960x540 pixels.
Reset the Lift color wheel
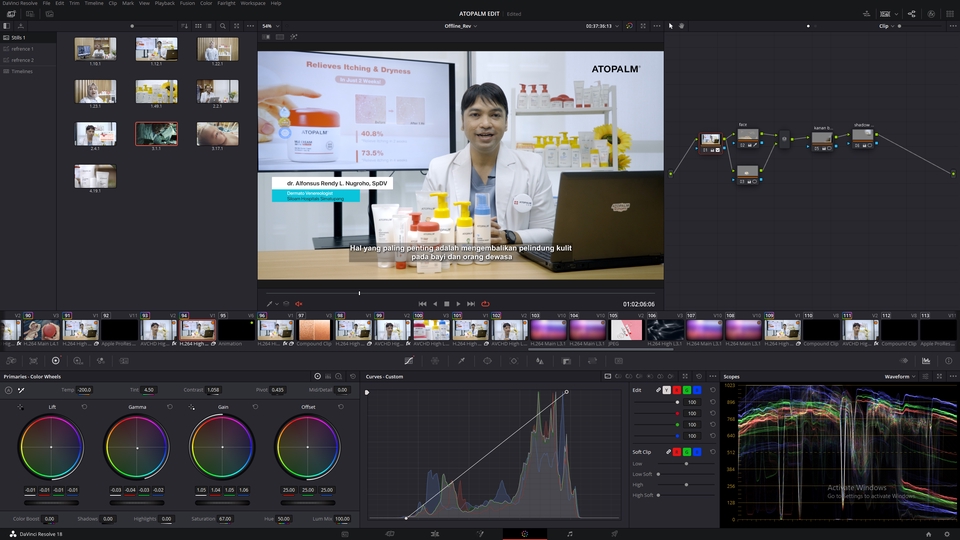[84, 407]
